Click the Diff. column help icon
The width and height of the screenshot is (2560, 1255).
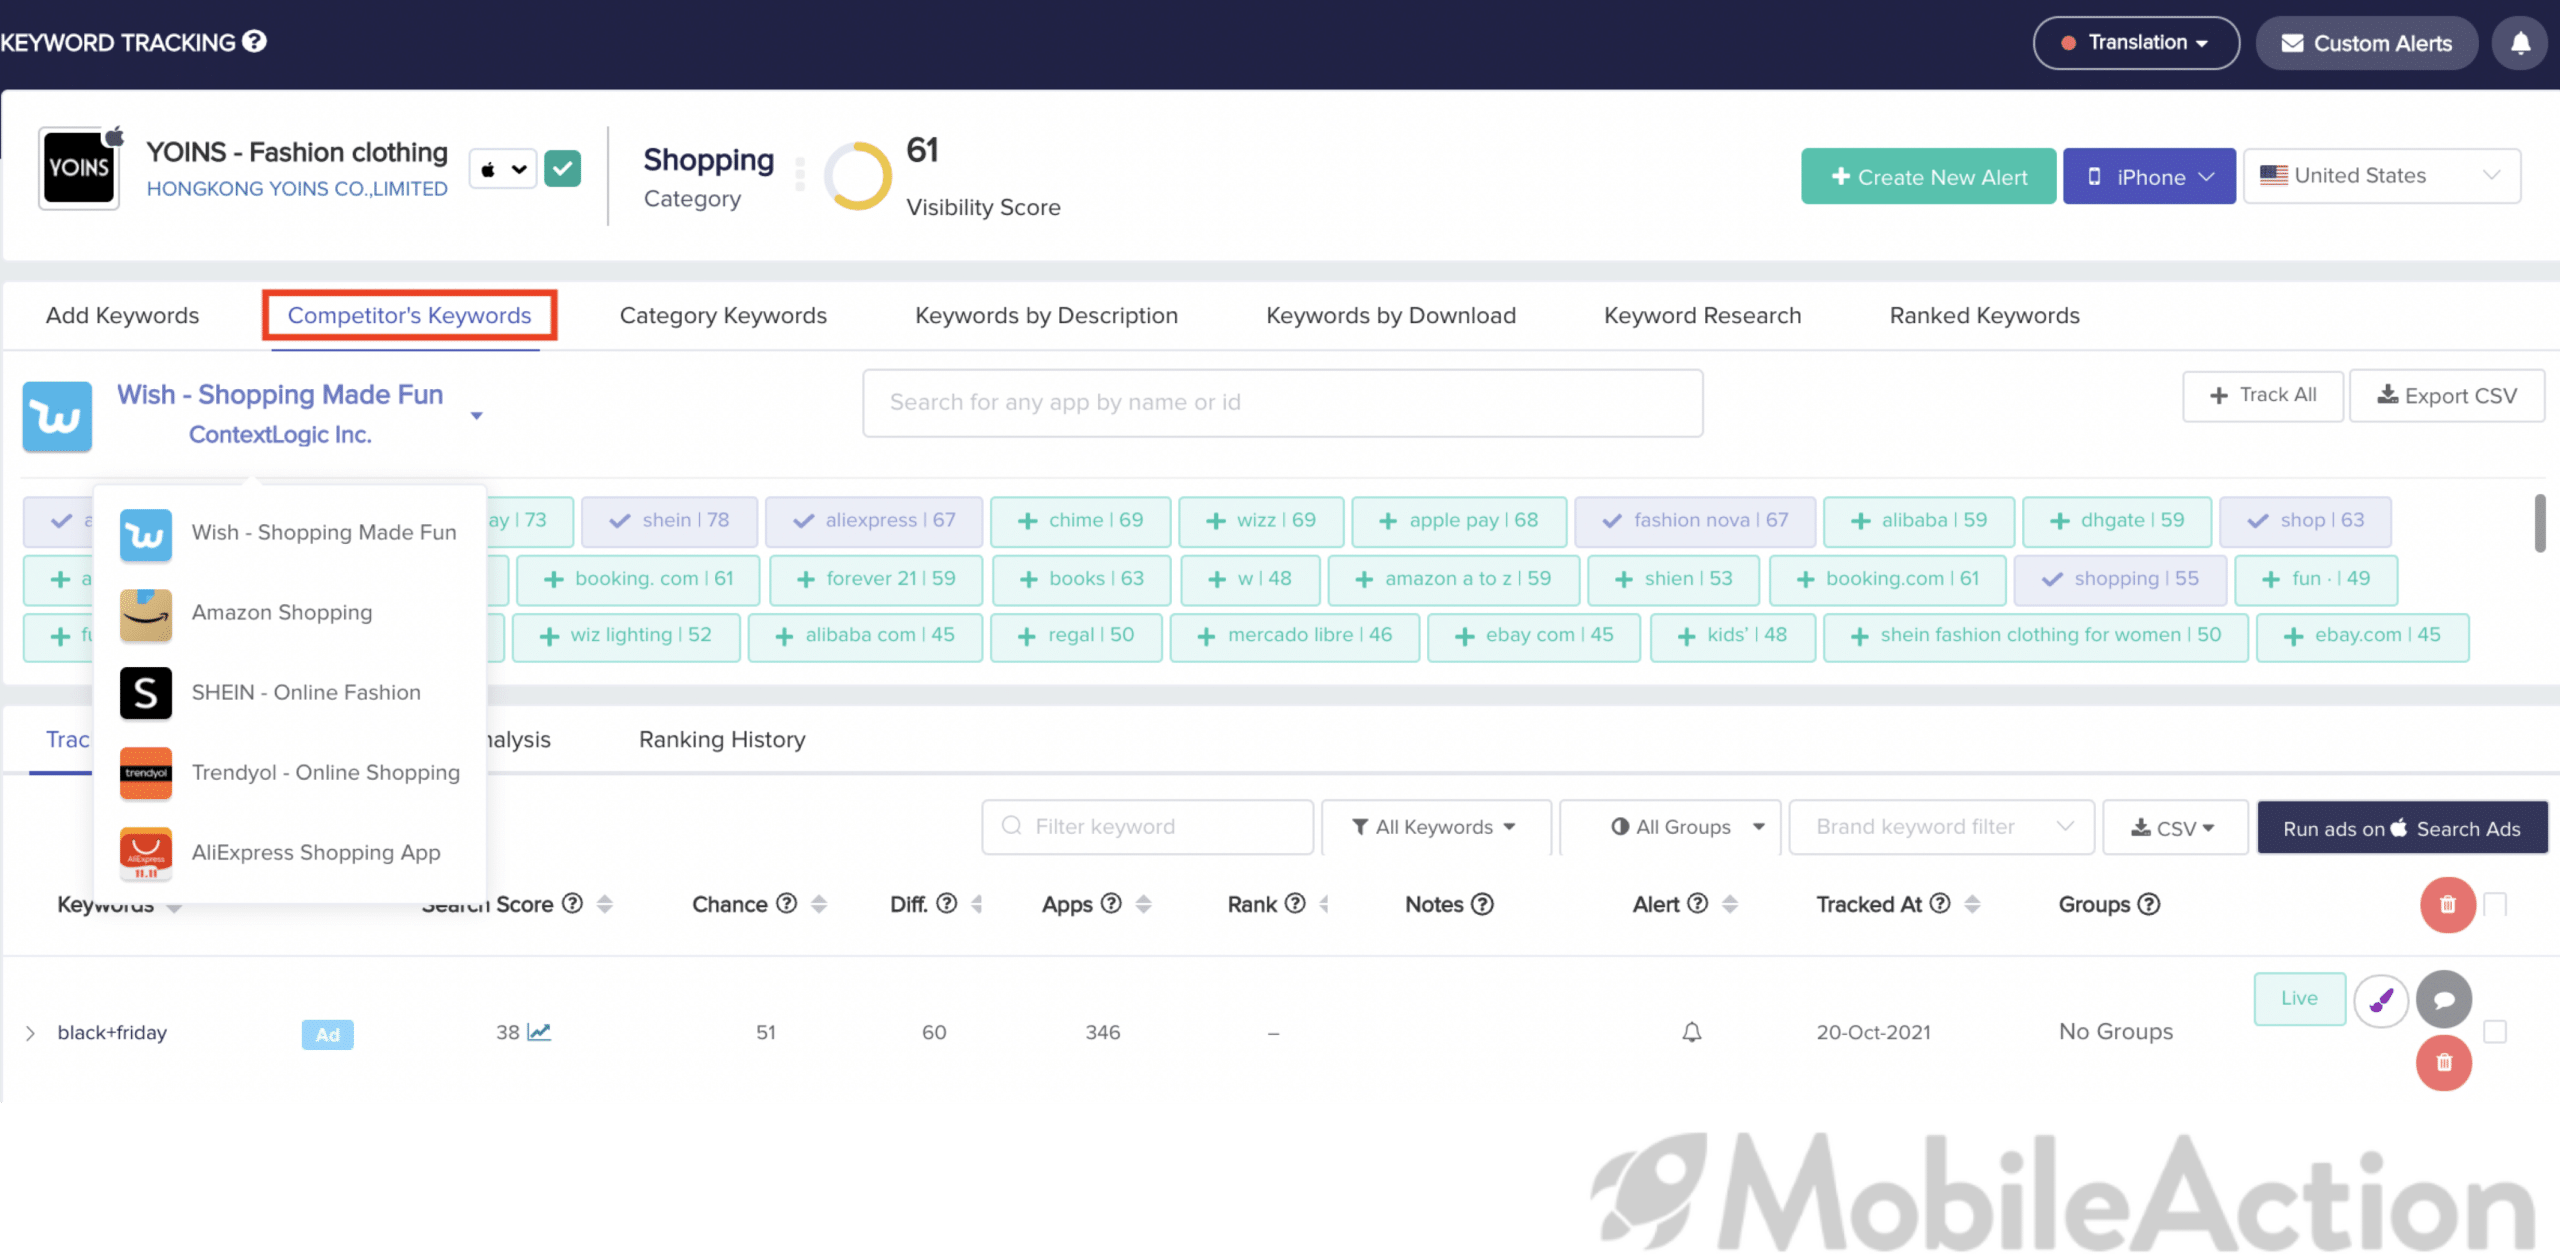tap(946, 904)
